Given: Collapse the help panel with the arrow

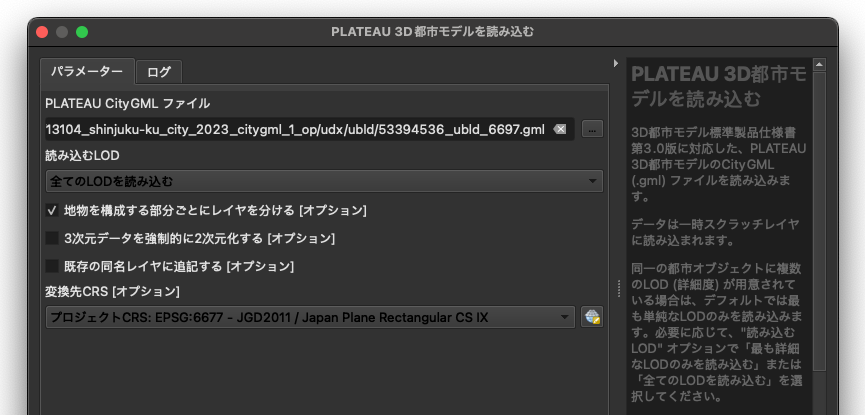Looking at the screenshot, I should (x=616, y=63).
